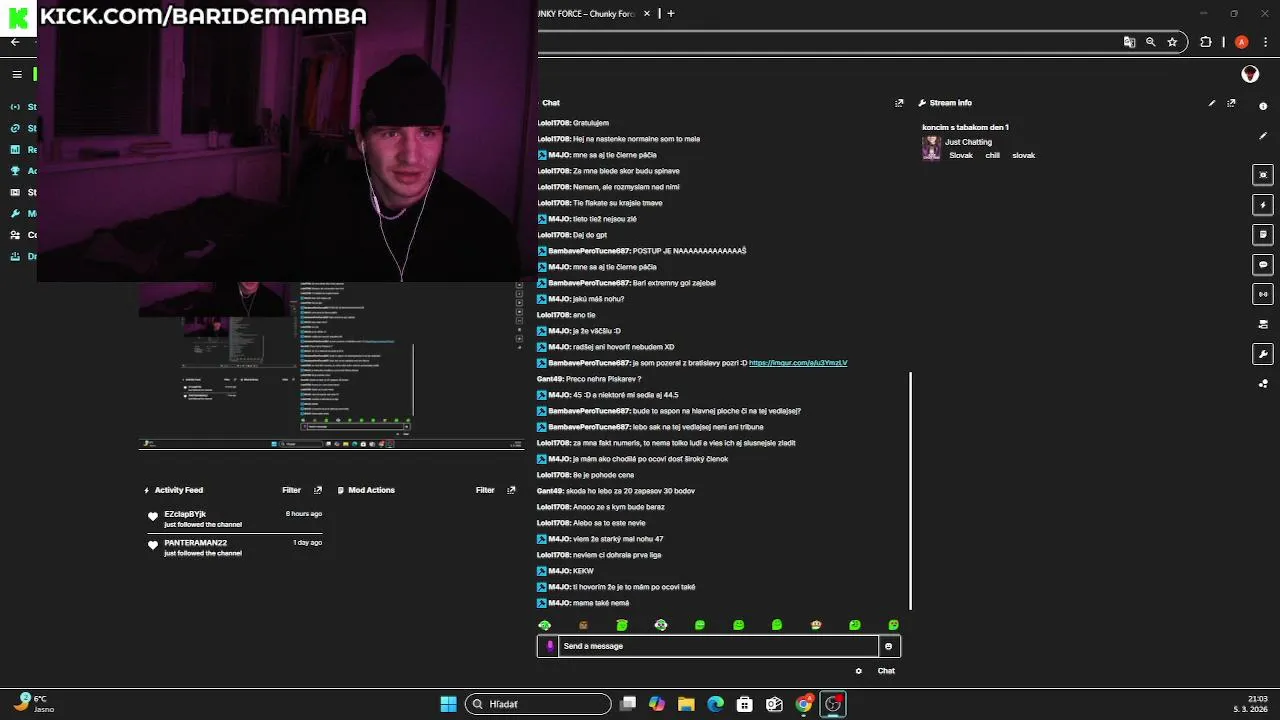Open the imgur link in chat
The width and height of the screenshot is (1280, 720).
tap(798, 363)
